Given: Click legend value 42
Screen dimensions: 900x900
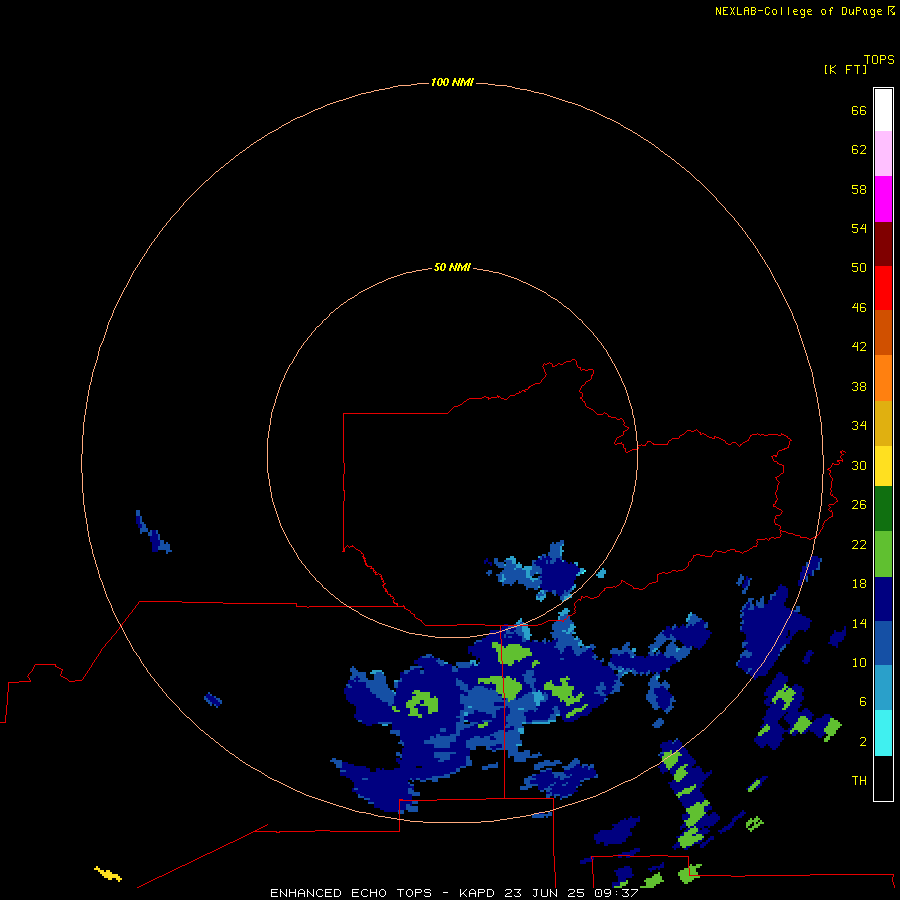Looking at the screenshot, I should pos(859,347).
